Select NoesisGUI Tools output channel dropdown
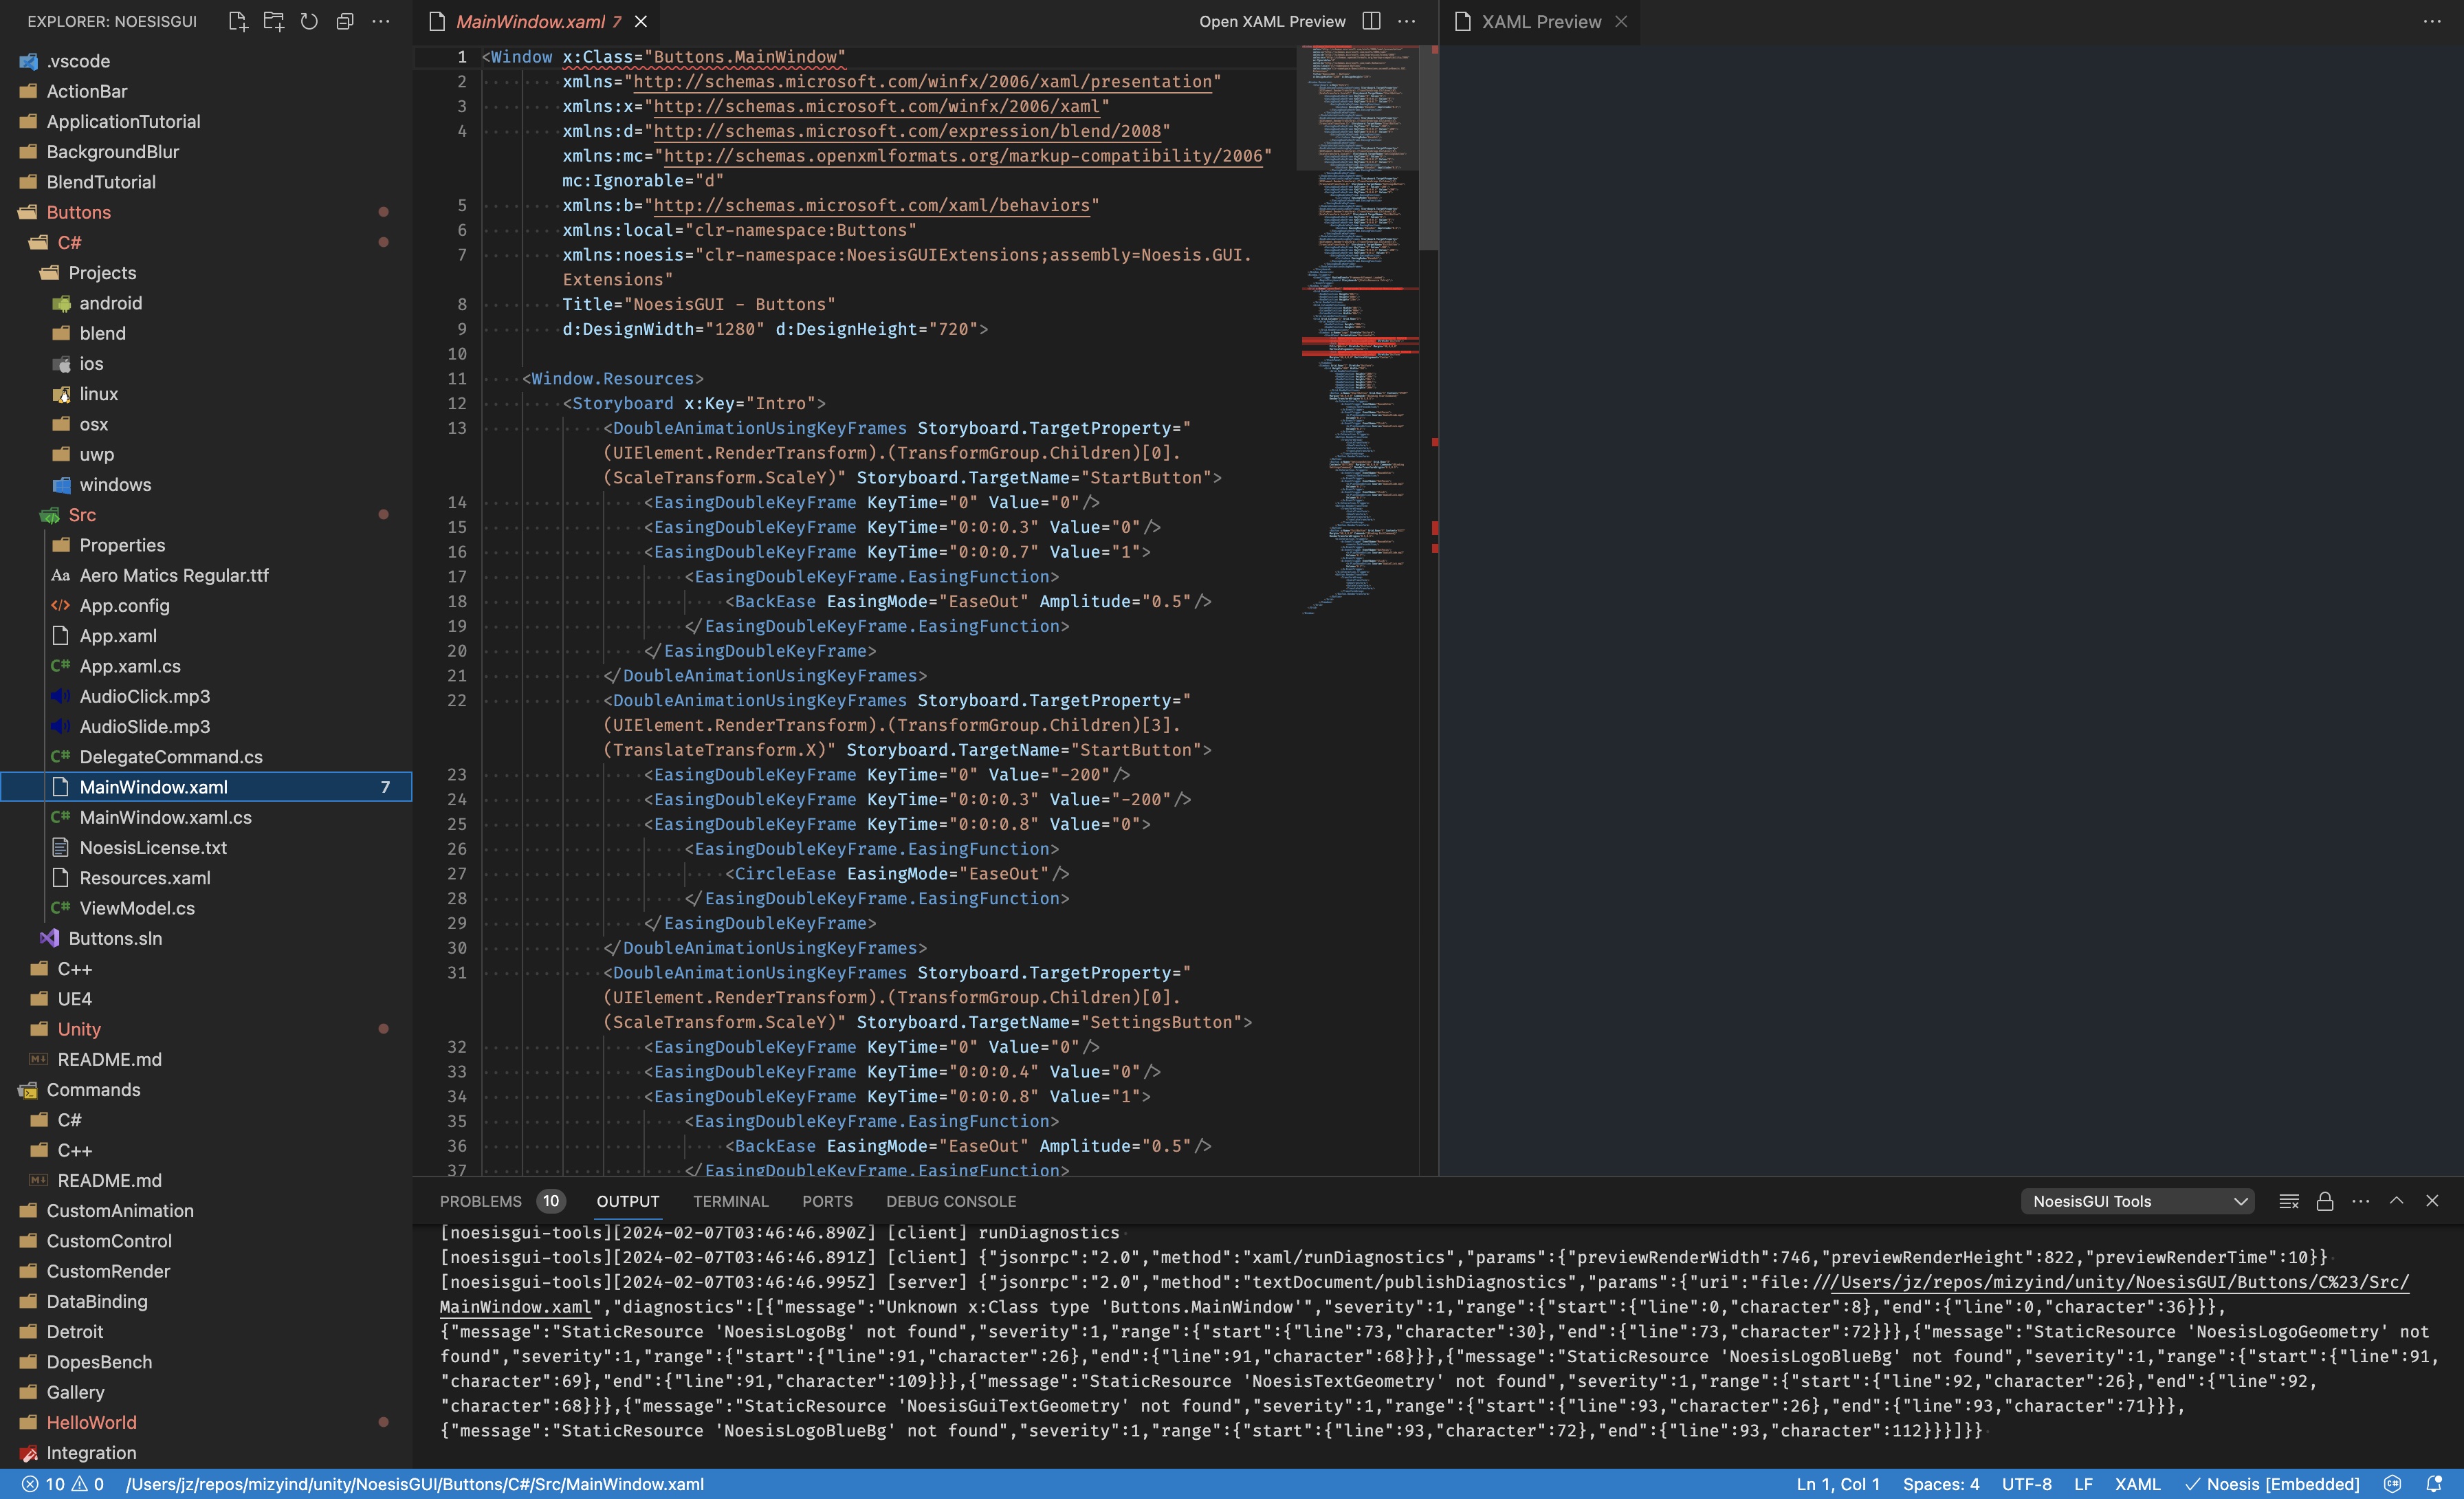The width and height of the screenshot is (2464, 1499). coord(2138,1201)
